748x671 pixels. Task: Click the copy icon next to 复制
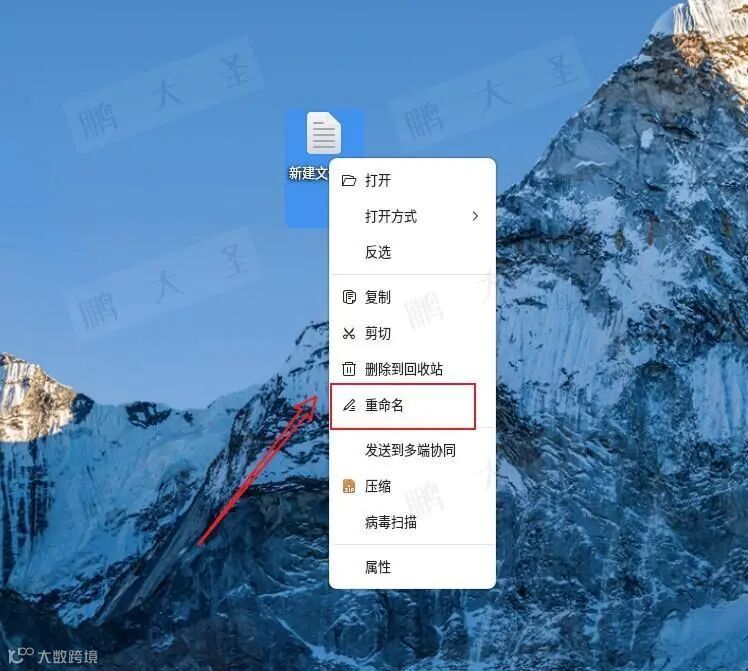(349, 297)
